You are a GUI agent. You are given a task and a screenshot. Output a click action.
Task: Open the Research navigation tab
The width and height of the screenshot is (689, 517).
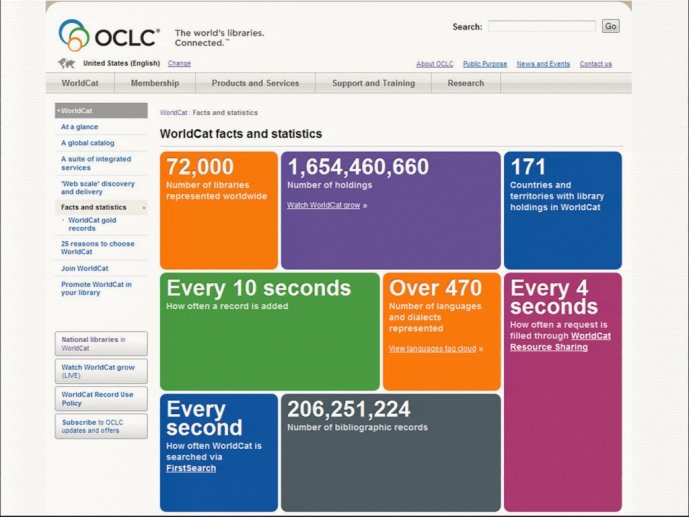pos(466,83)
